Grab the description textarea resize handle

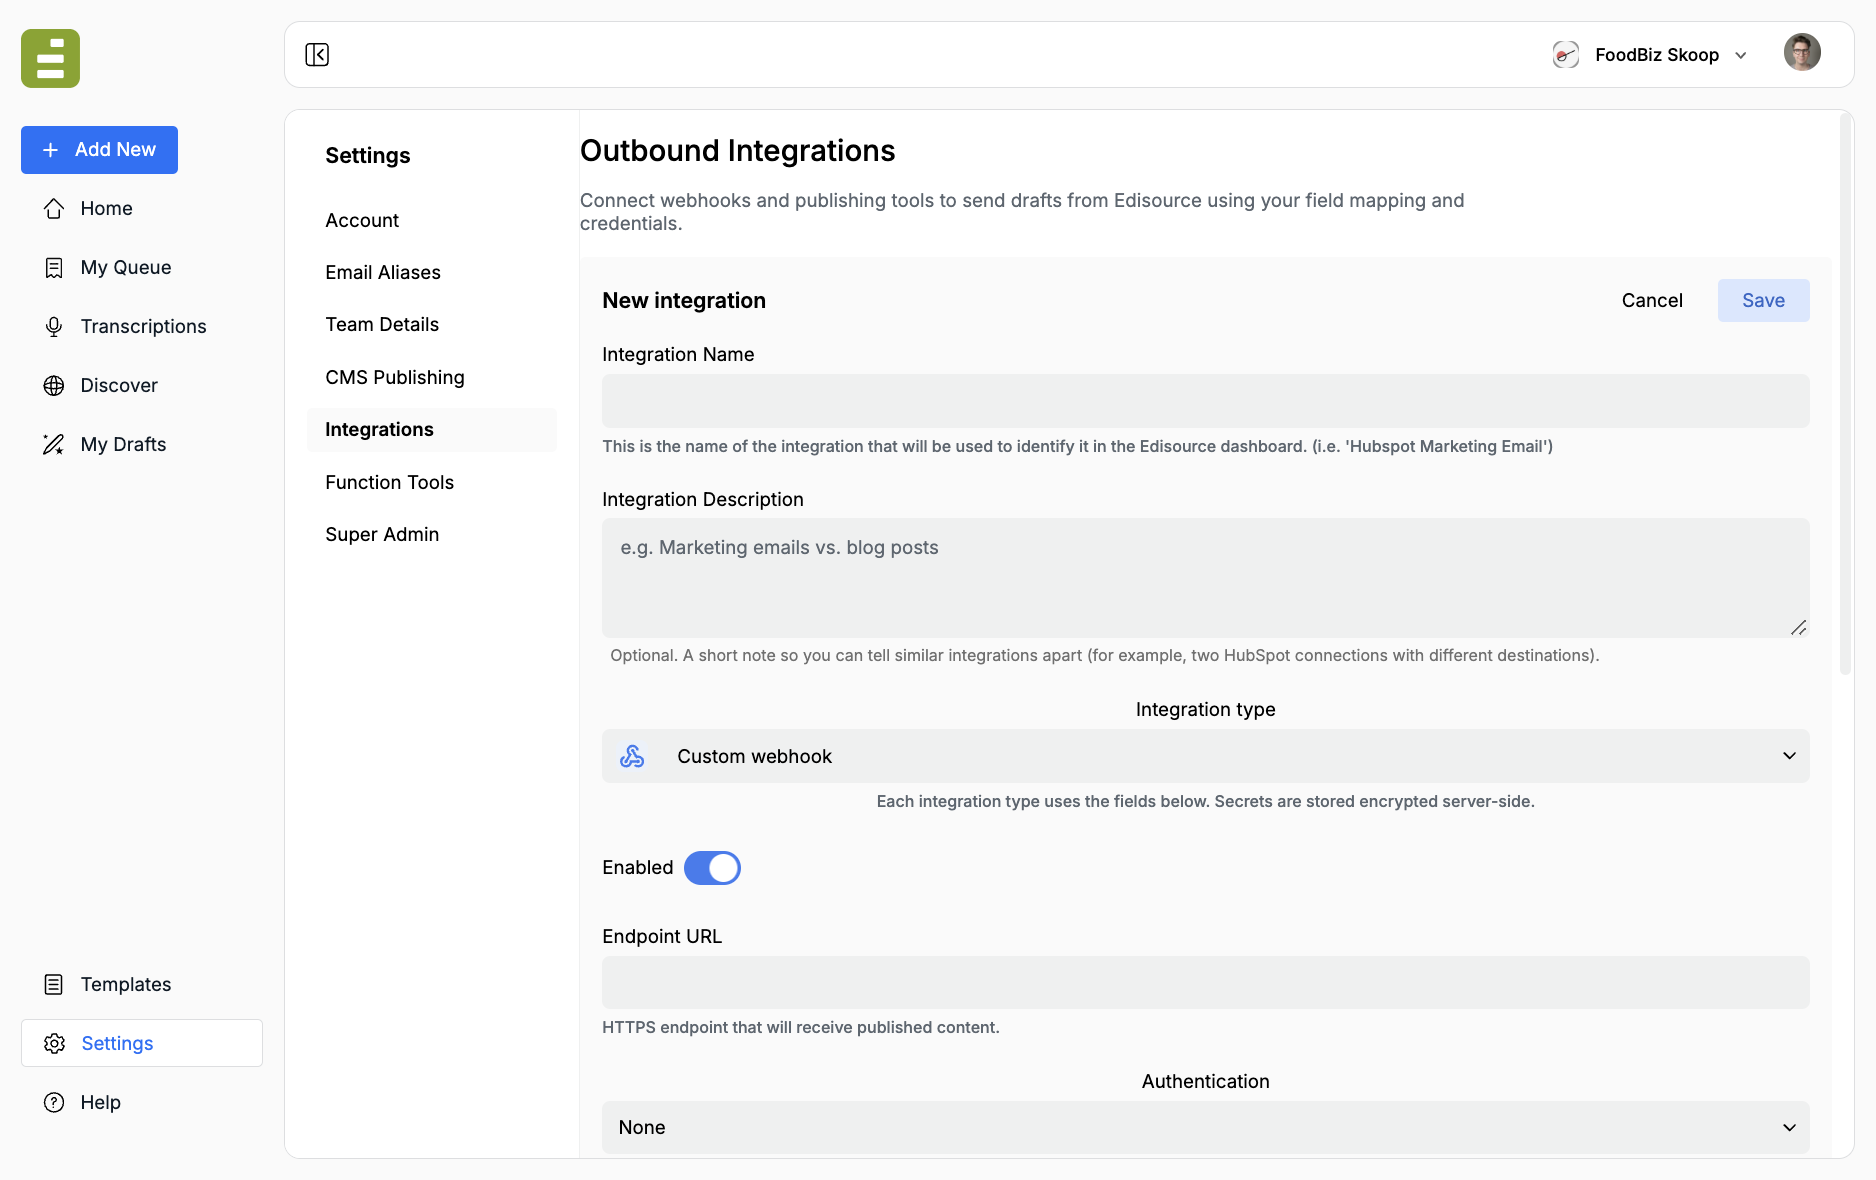[1798, 627]
